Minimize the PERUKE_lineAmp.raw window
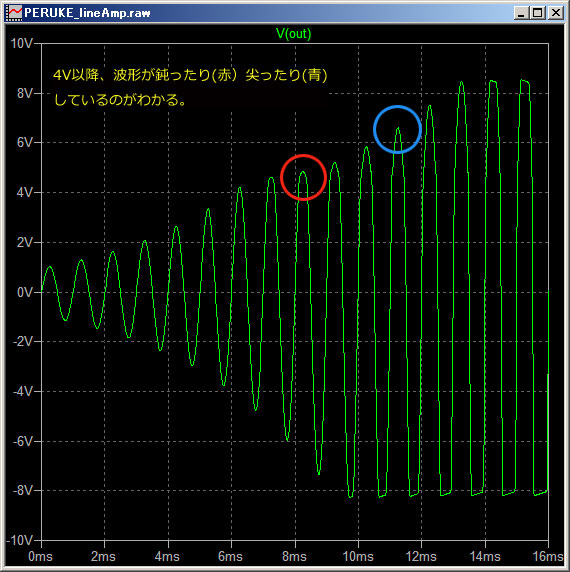570x572 pixels. point(520,13)
